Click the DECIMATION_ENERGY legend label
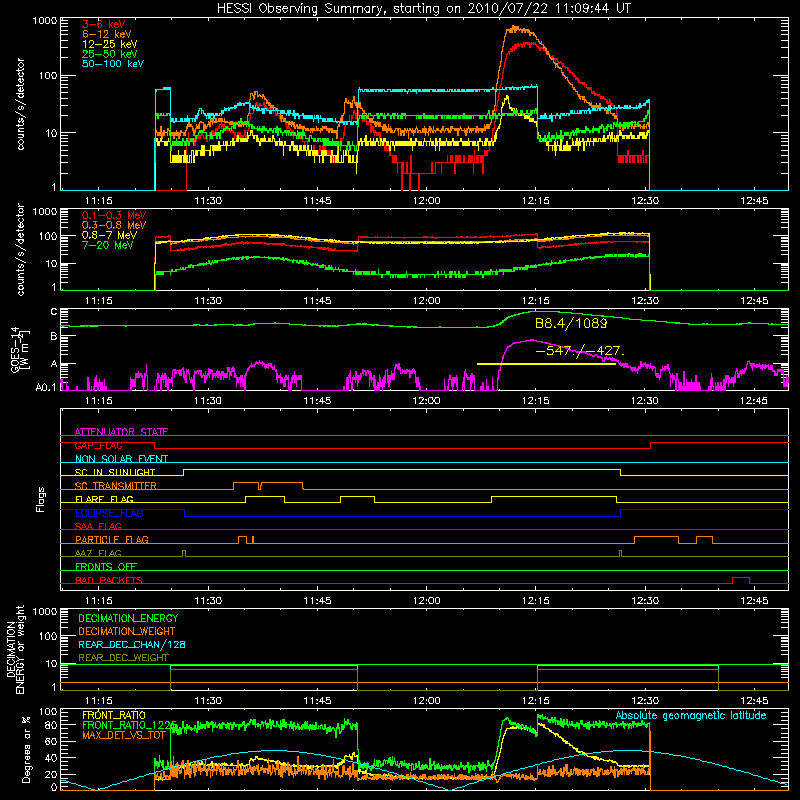 click(128, 618)
